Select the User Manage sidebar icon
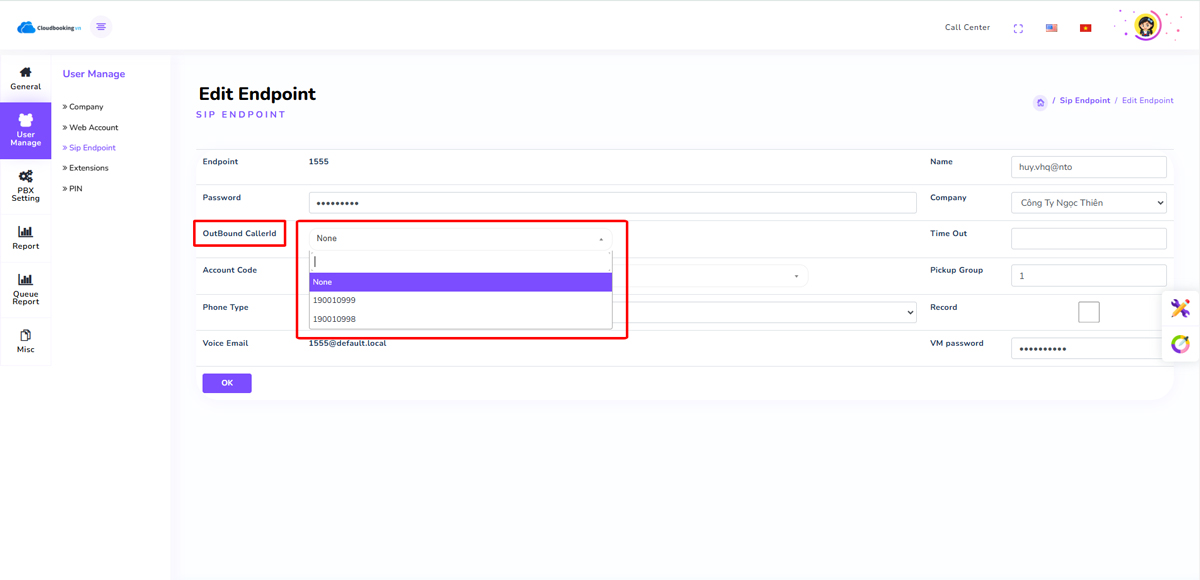The height and width of the screenshot is (580, 1200). (x=26, y=120)
